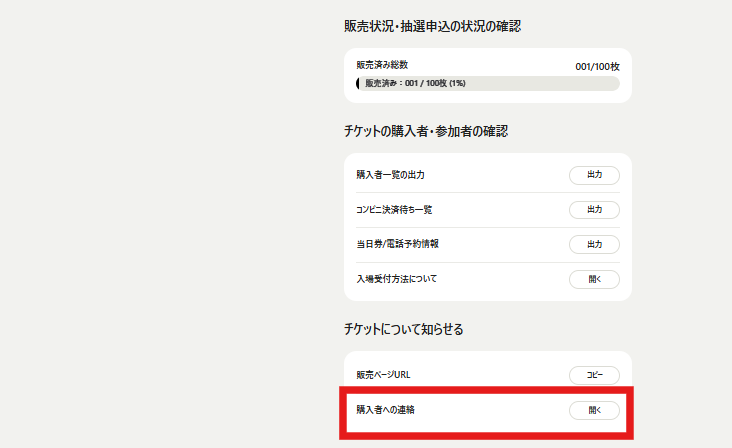This screenshot has width=732, height=448.
Task: Select the 購入者一覧の出力 row label
Action: (x=391, y=175)
